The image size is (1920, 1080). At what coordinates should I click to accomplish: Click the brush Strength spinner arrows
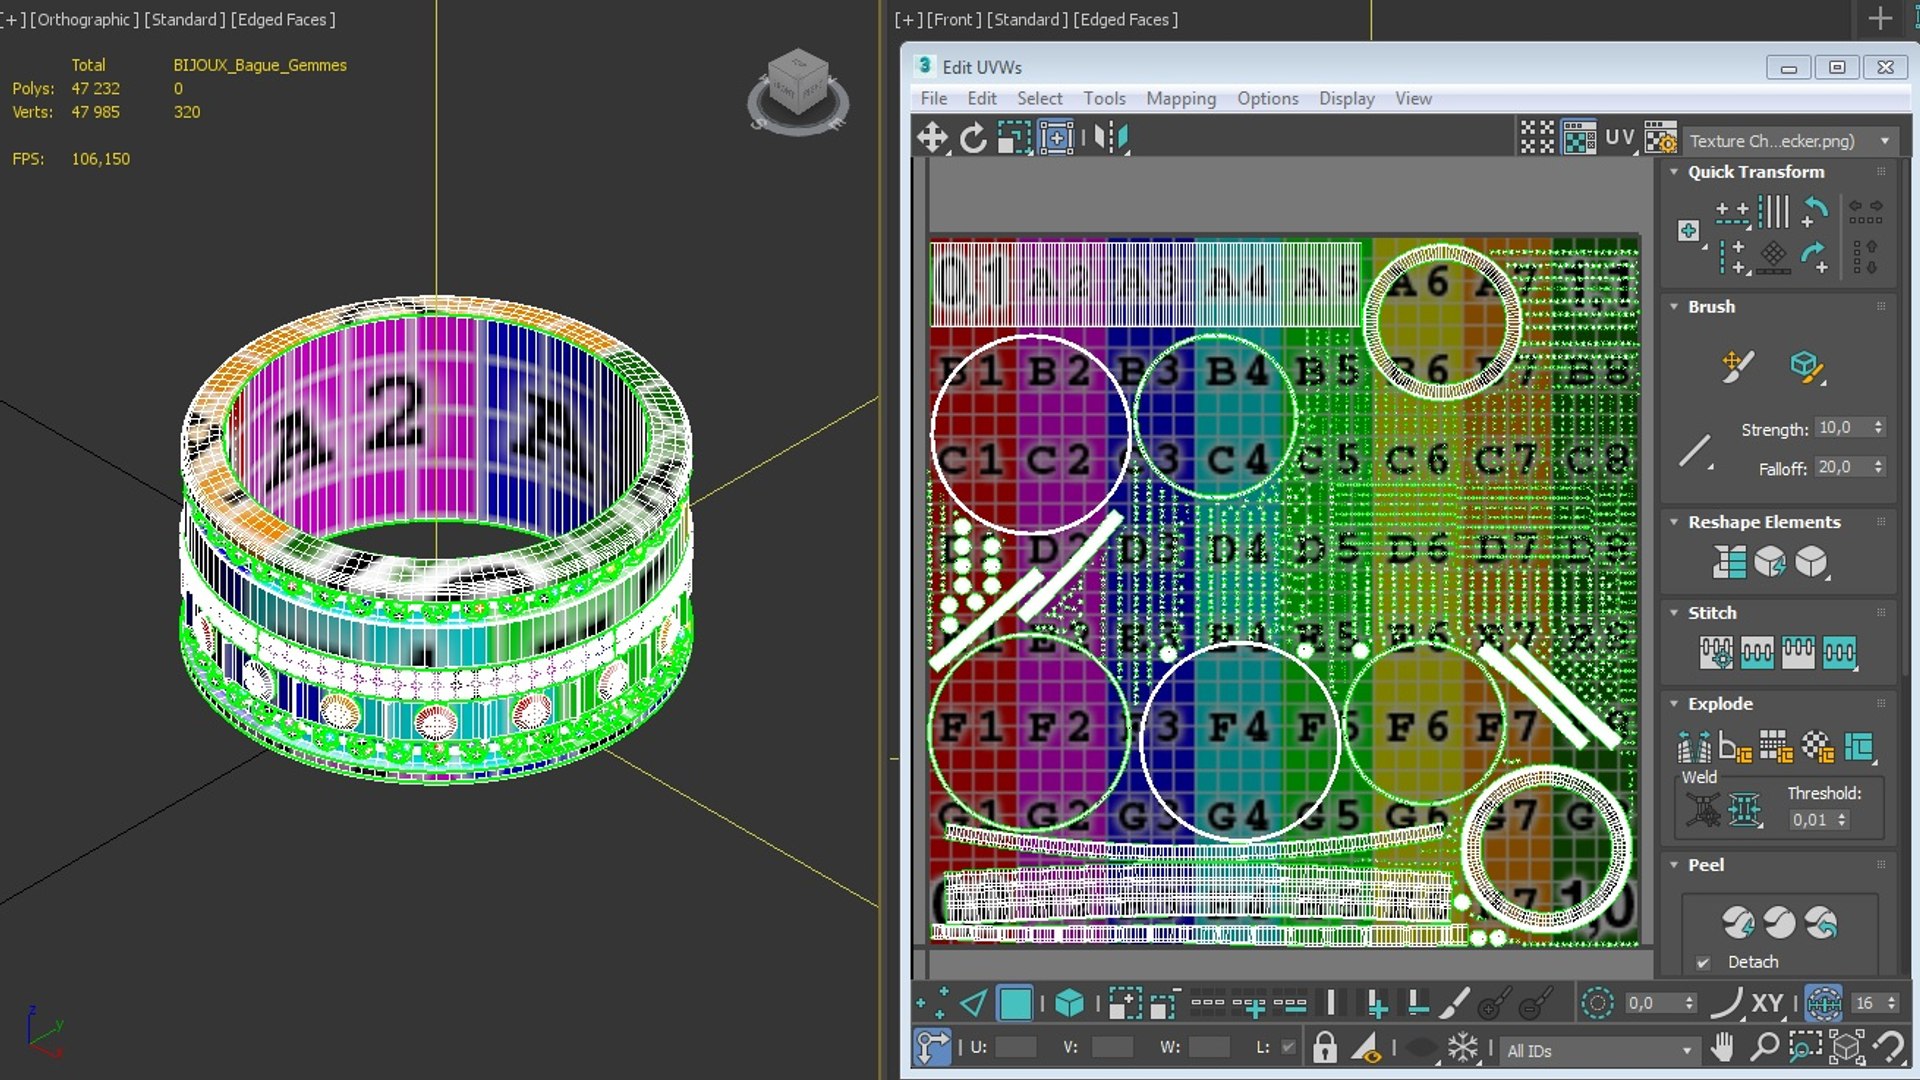tap(1878, 428)
